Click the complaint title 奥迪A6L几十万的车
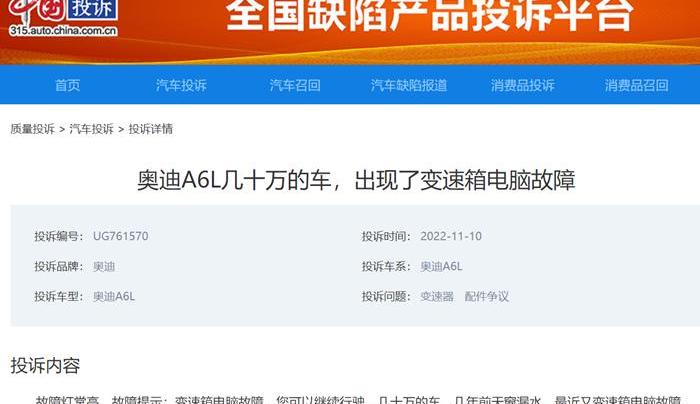Screen dimensions: 700x404 click(x=356, y=180)
